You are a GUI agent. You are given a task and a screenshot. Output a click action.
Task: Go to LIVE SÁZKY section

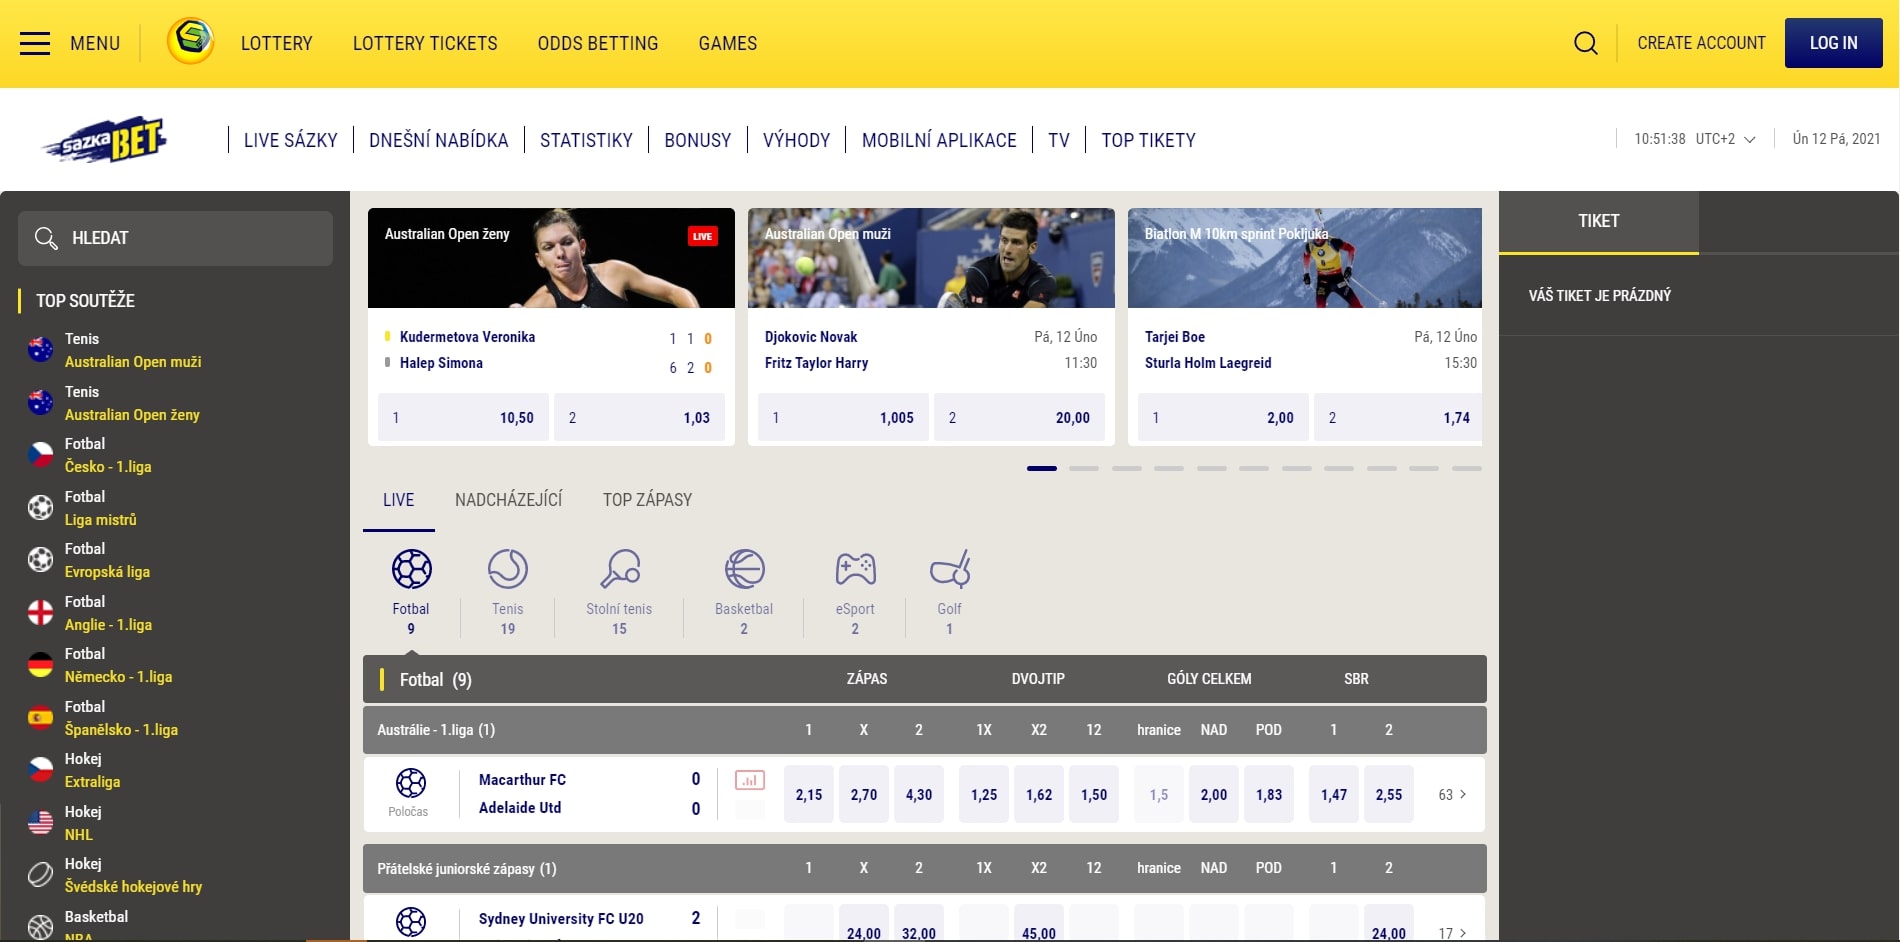291,140
